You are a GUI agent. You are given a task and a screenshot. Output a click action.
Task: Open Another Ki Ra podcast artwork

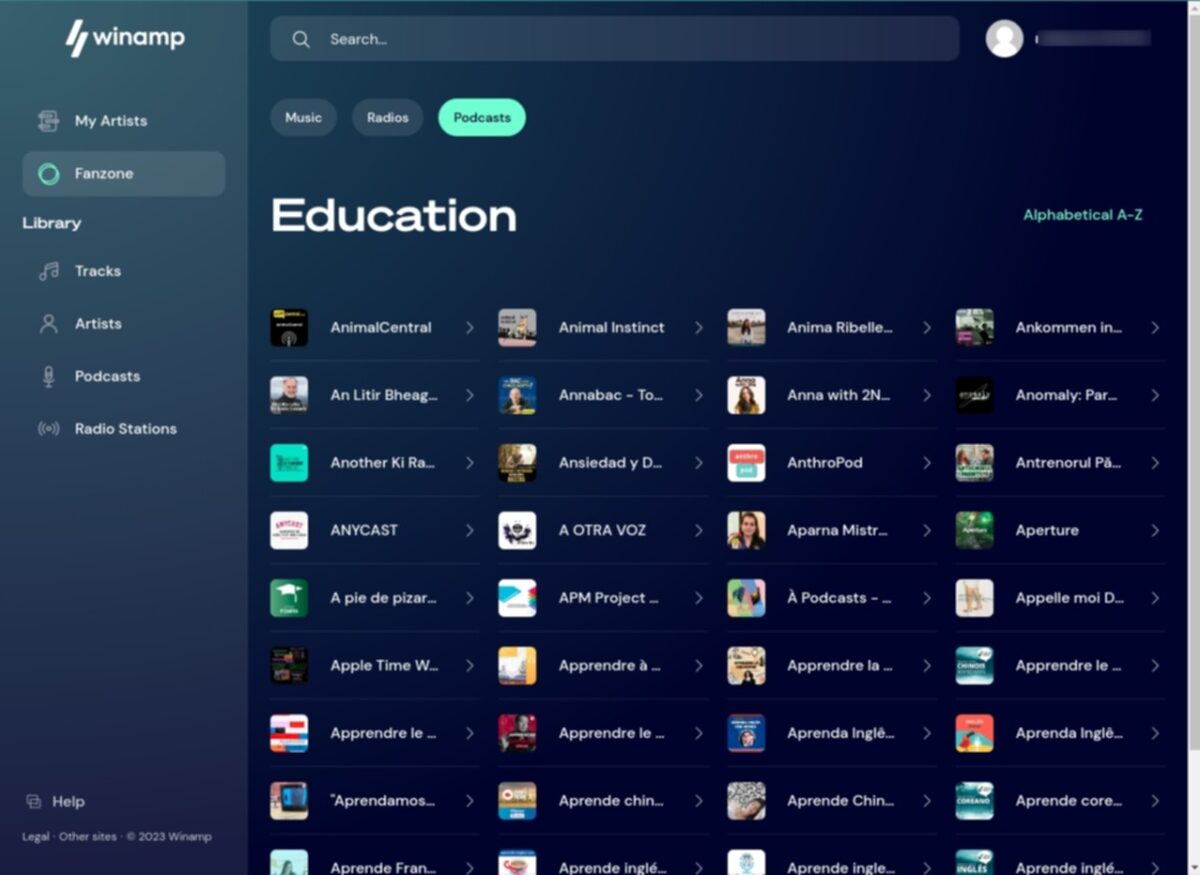coord(289,463)
